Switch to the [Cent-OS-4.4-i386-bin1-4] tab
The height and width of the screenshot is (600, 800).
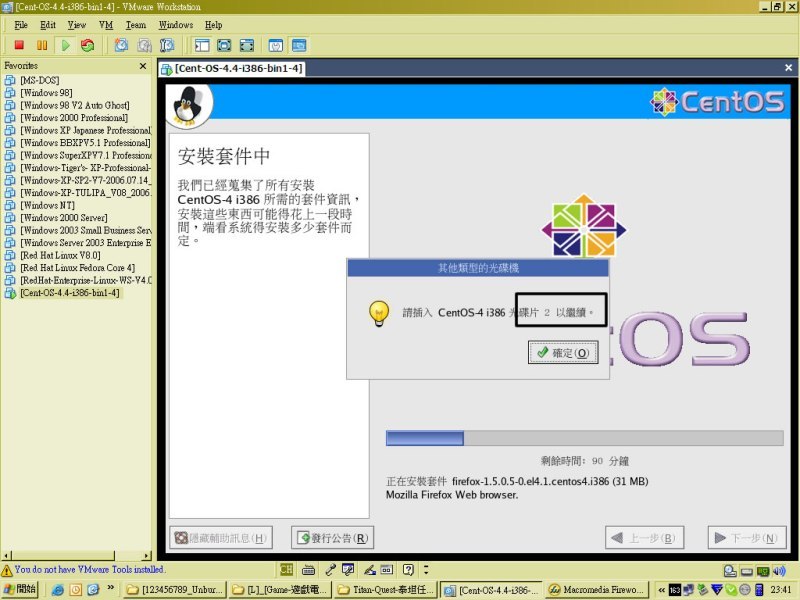[x=232, y=68]
